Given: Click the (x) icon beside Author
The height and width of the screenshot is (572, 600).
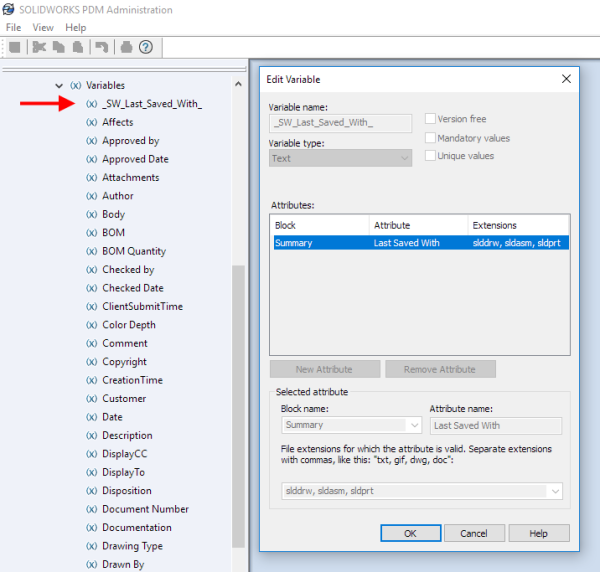Looking at the screenshot, I should click(x=91, y=196).
